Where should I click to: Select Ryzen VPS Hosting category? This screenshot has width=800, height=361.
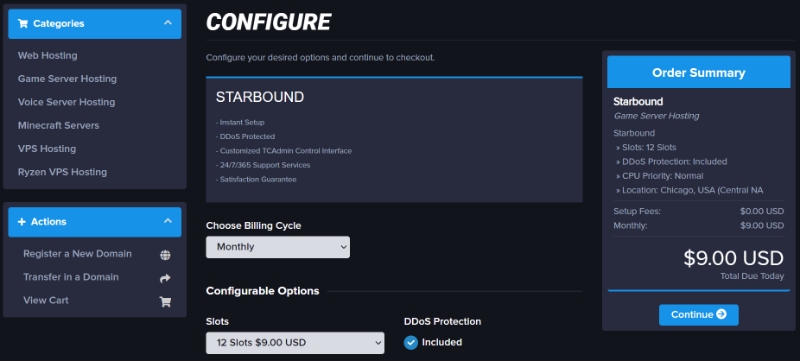62,172
